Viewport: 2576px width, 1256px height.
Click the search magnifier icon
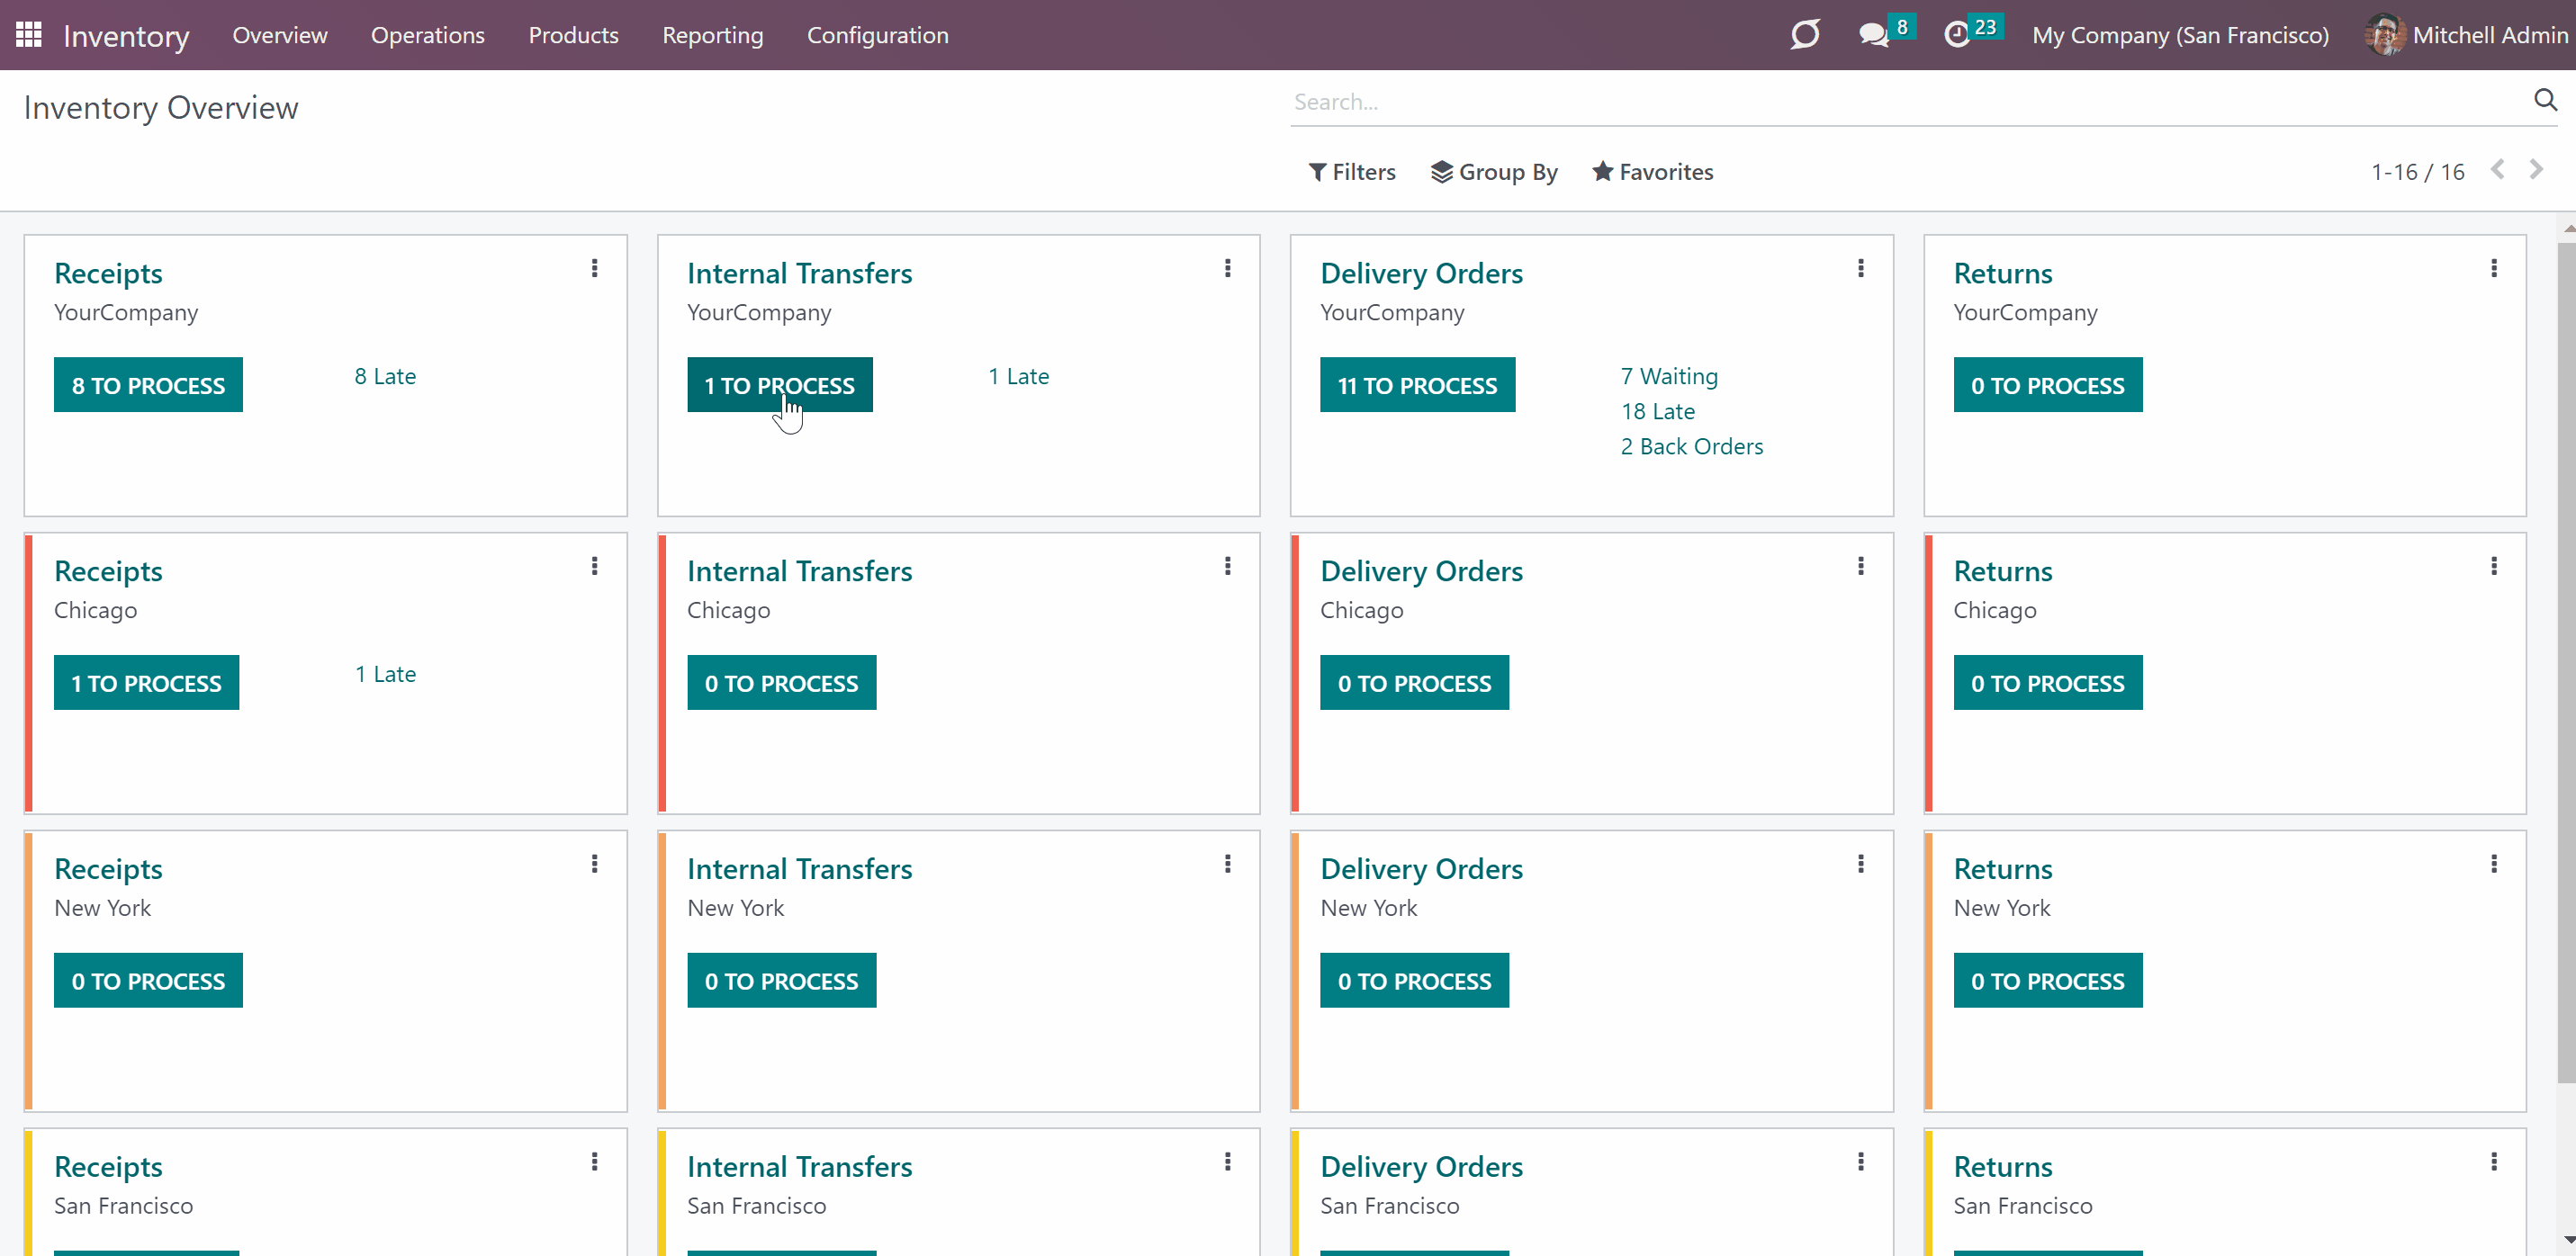pos(2545,100)
